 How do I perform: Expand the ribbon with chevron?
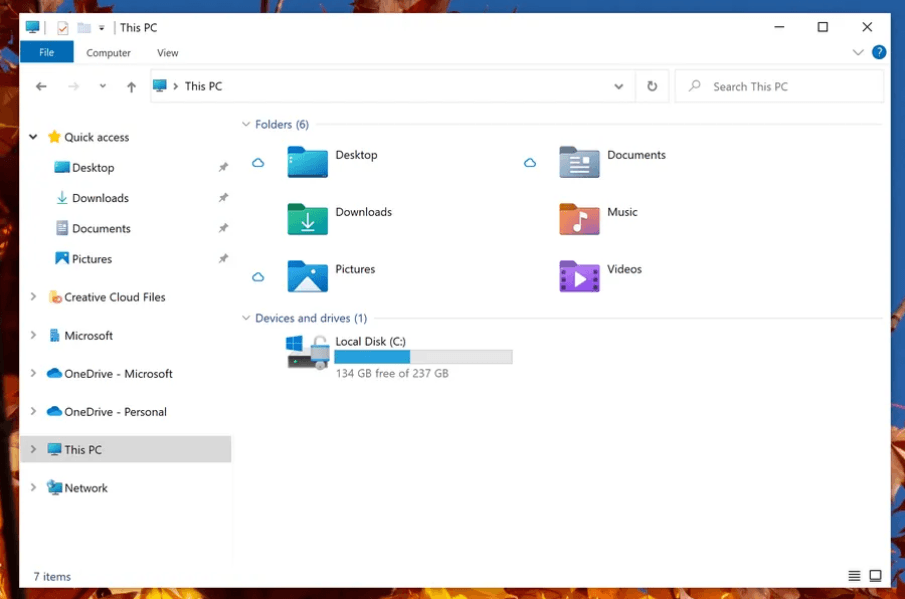pyautogui.click(x=858, y=53)
